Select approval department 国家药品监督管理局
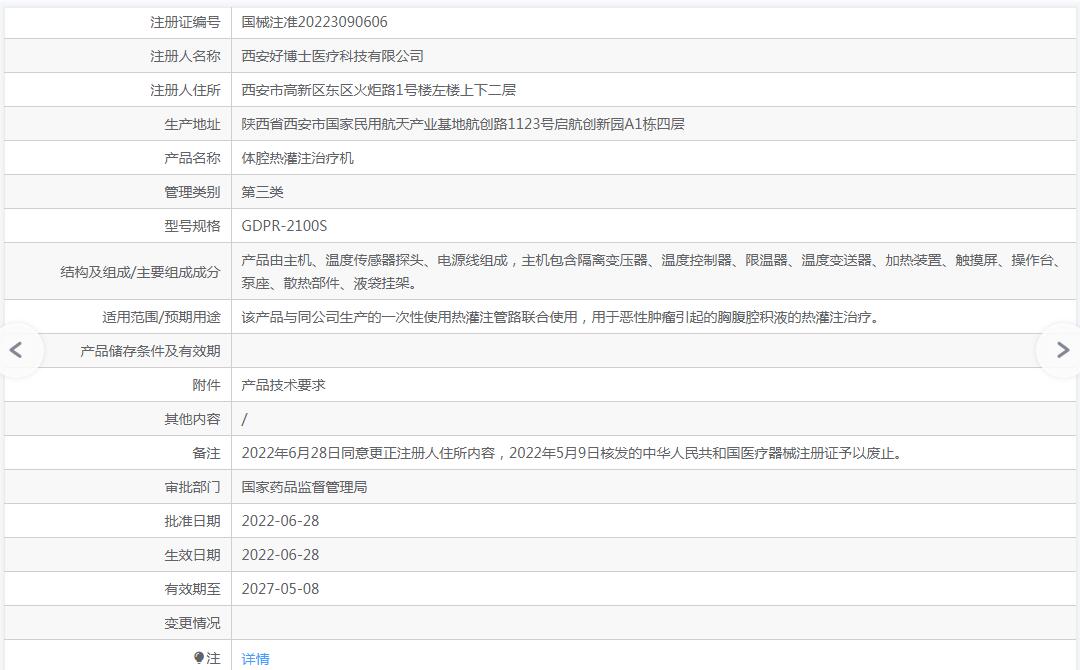 pos(304,487)
